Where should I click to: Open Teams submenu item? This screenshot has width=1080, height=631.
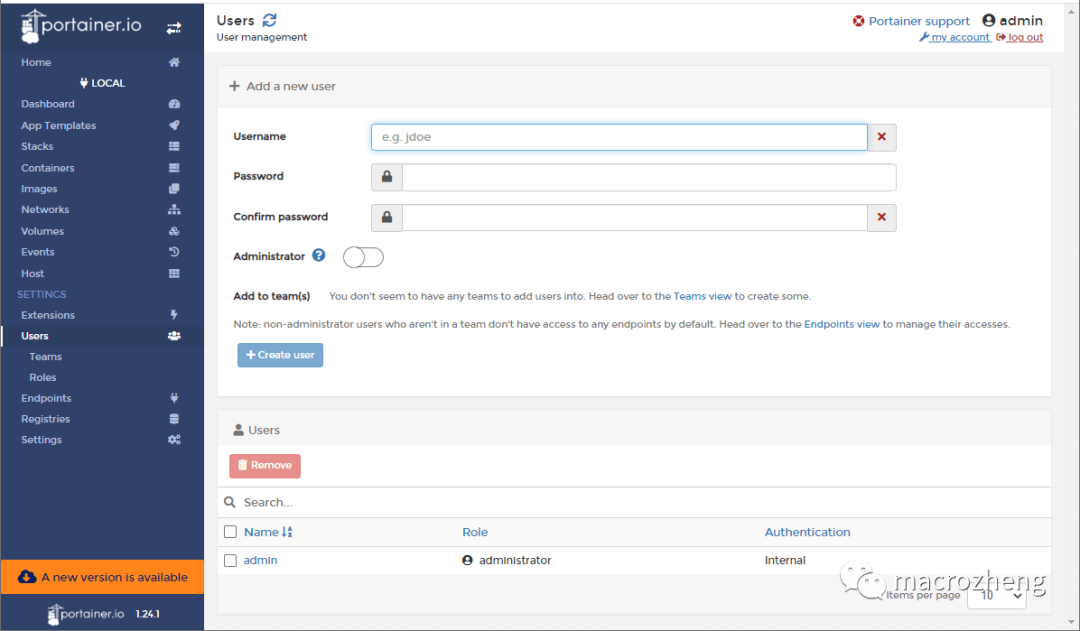point(45,356)
